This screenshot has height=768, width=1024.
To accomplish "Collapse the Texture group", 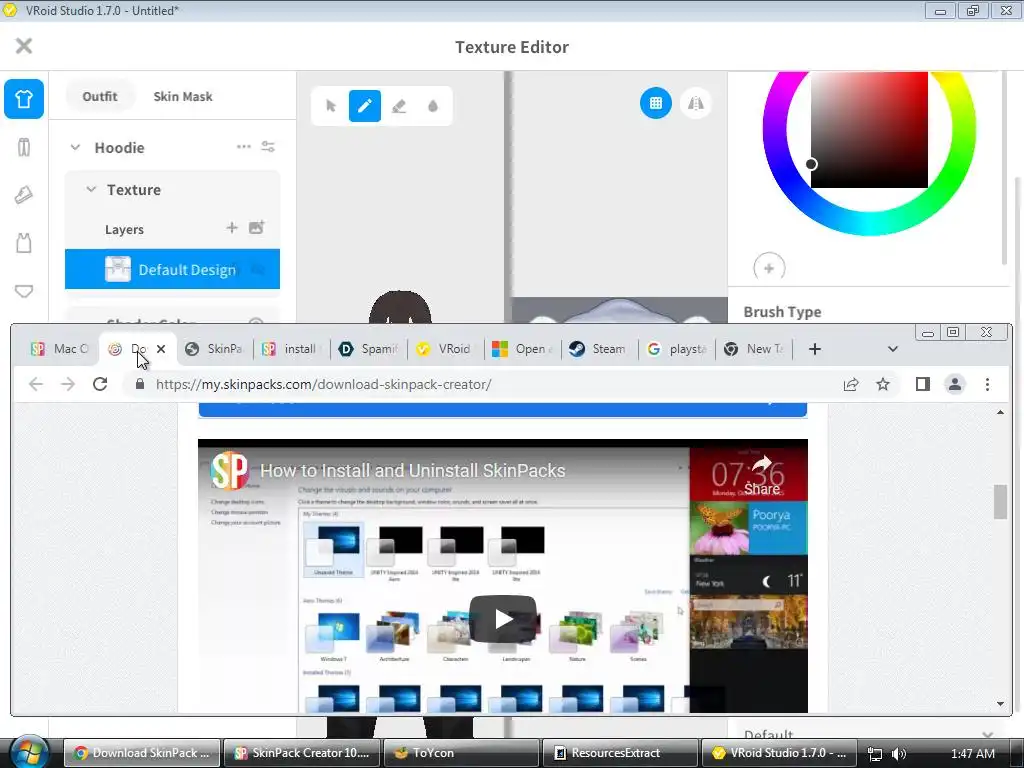I will pyautogui.click(x=91, y=189).
